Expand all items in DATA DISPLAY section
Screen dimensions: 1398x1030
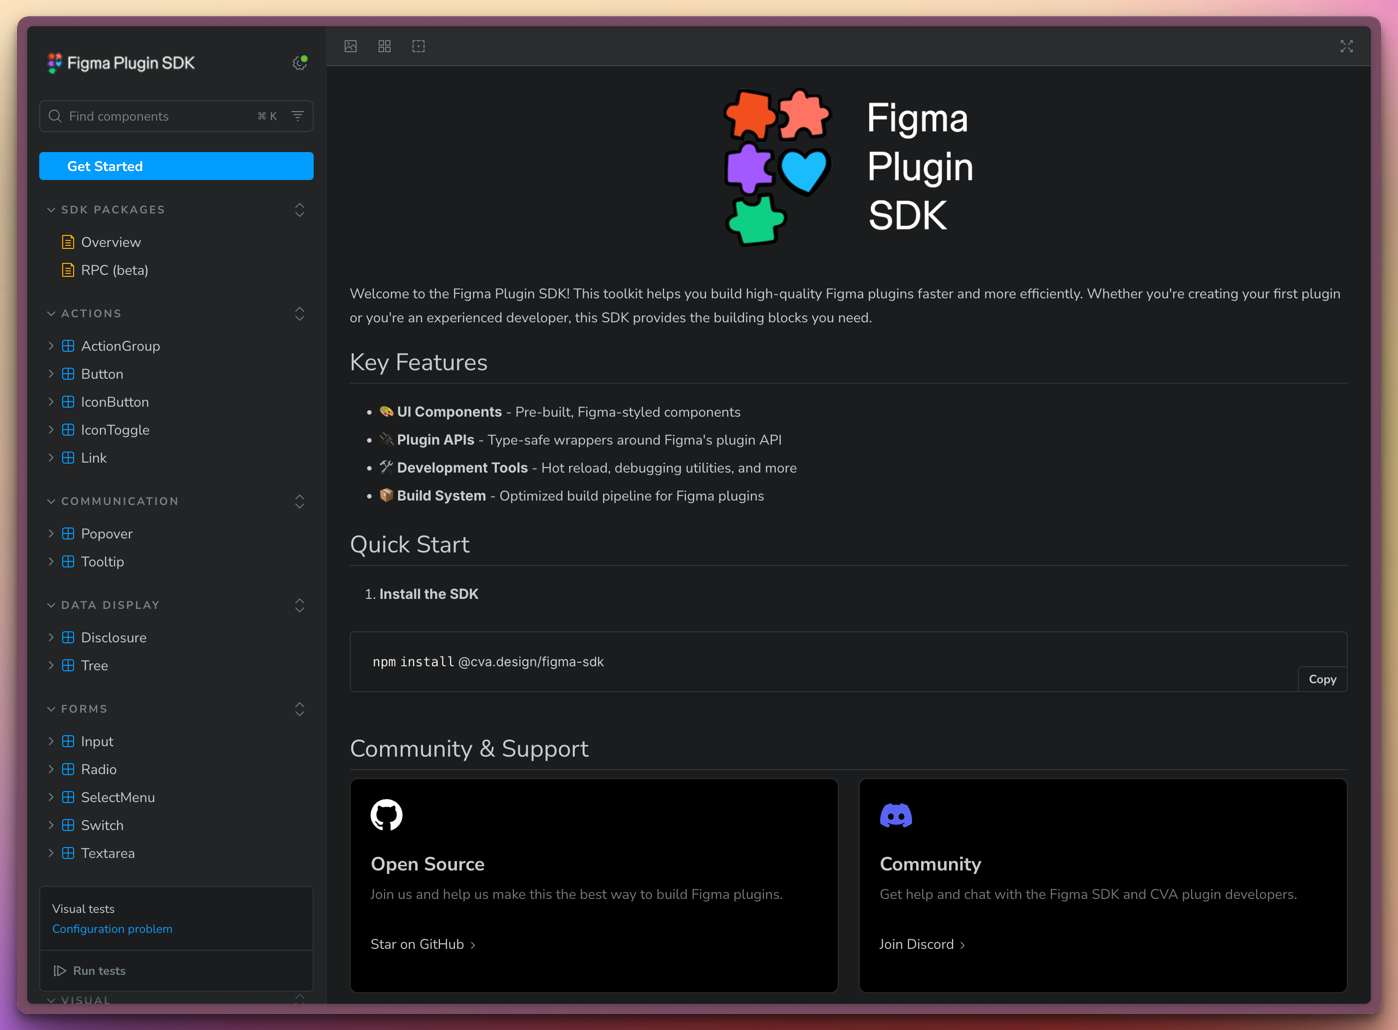click(300, 606)
